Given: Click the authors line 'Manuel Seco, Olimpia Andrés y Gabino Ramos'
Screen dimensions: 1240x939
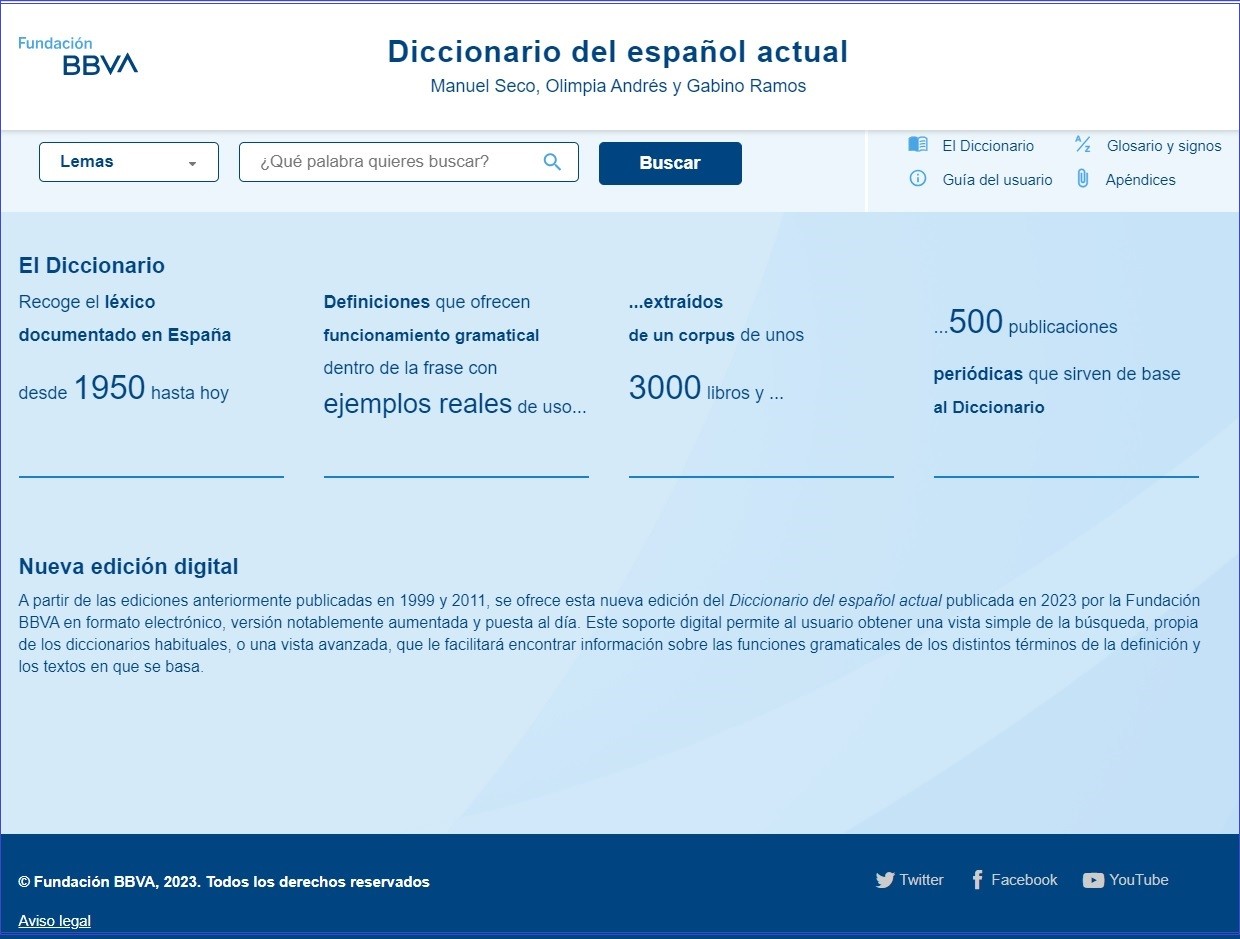Looking at the screenshot, I should pyautogui.click(x=618, y=86).
